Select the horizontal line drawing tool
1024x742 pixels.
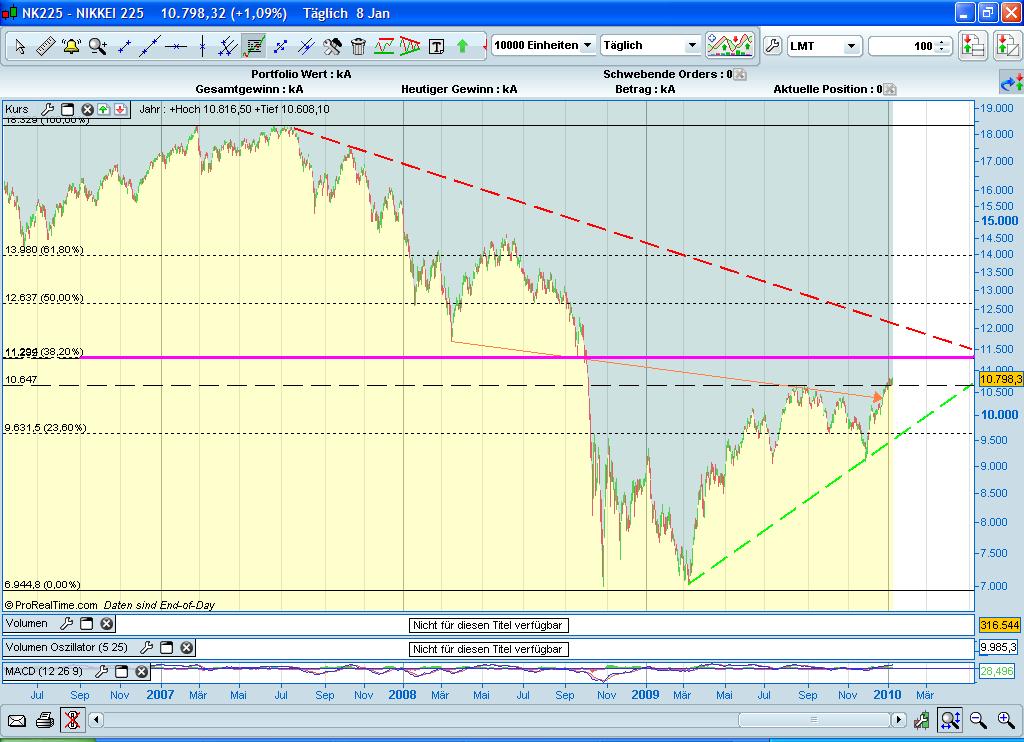pyautogui.click(x=176, y=46)
